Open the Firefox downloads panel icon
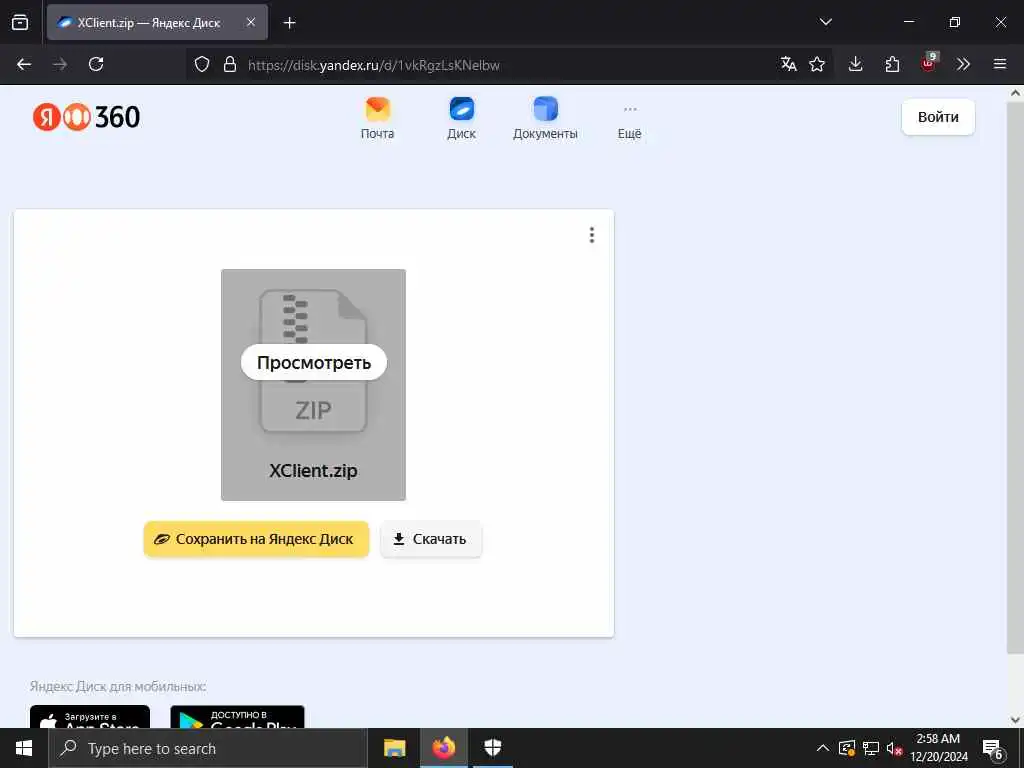 (x=856, y=64)
